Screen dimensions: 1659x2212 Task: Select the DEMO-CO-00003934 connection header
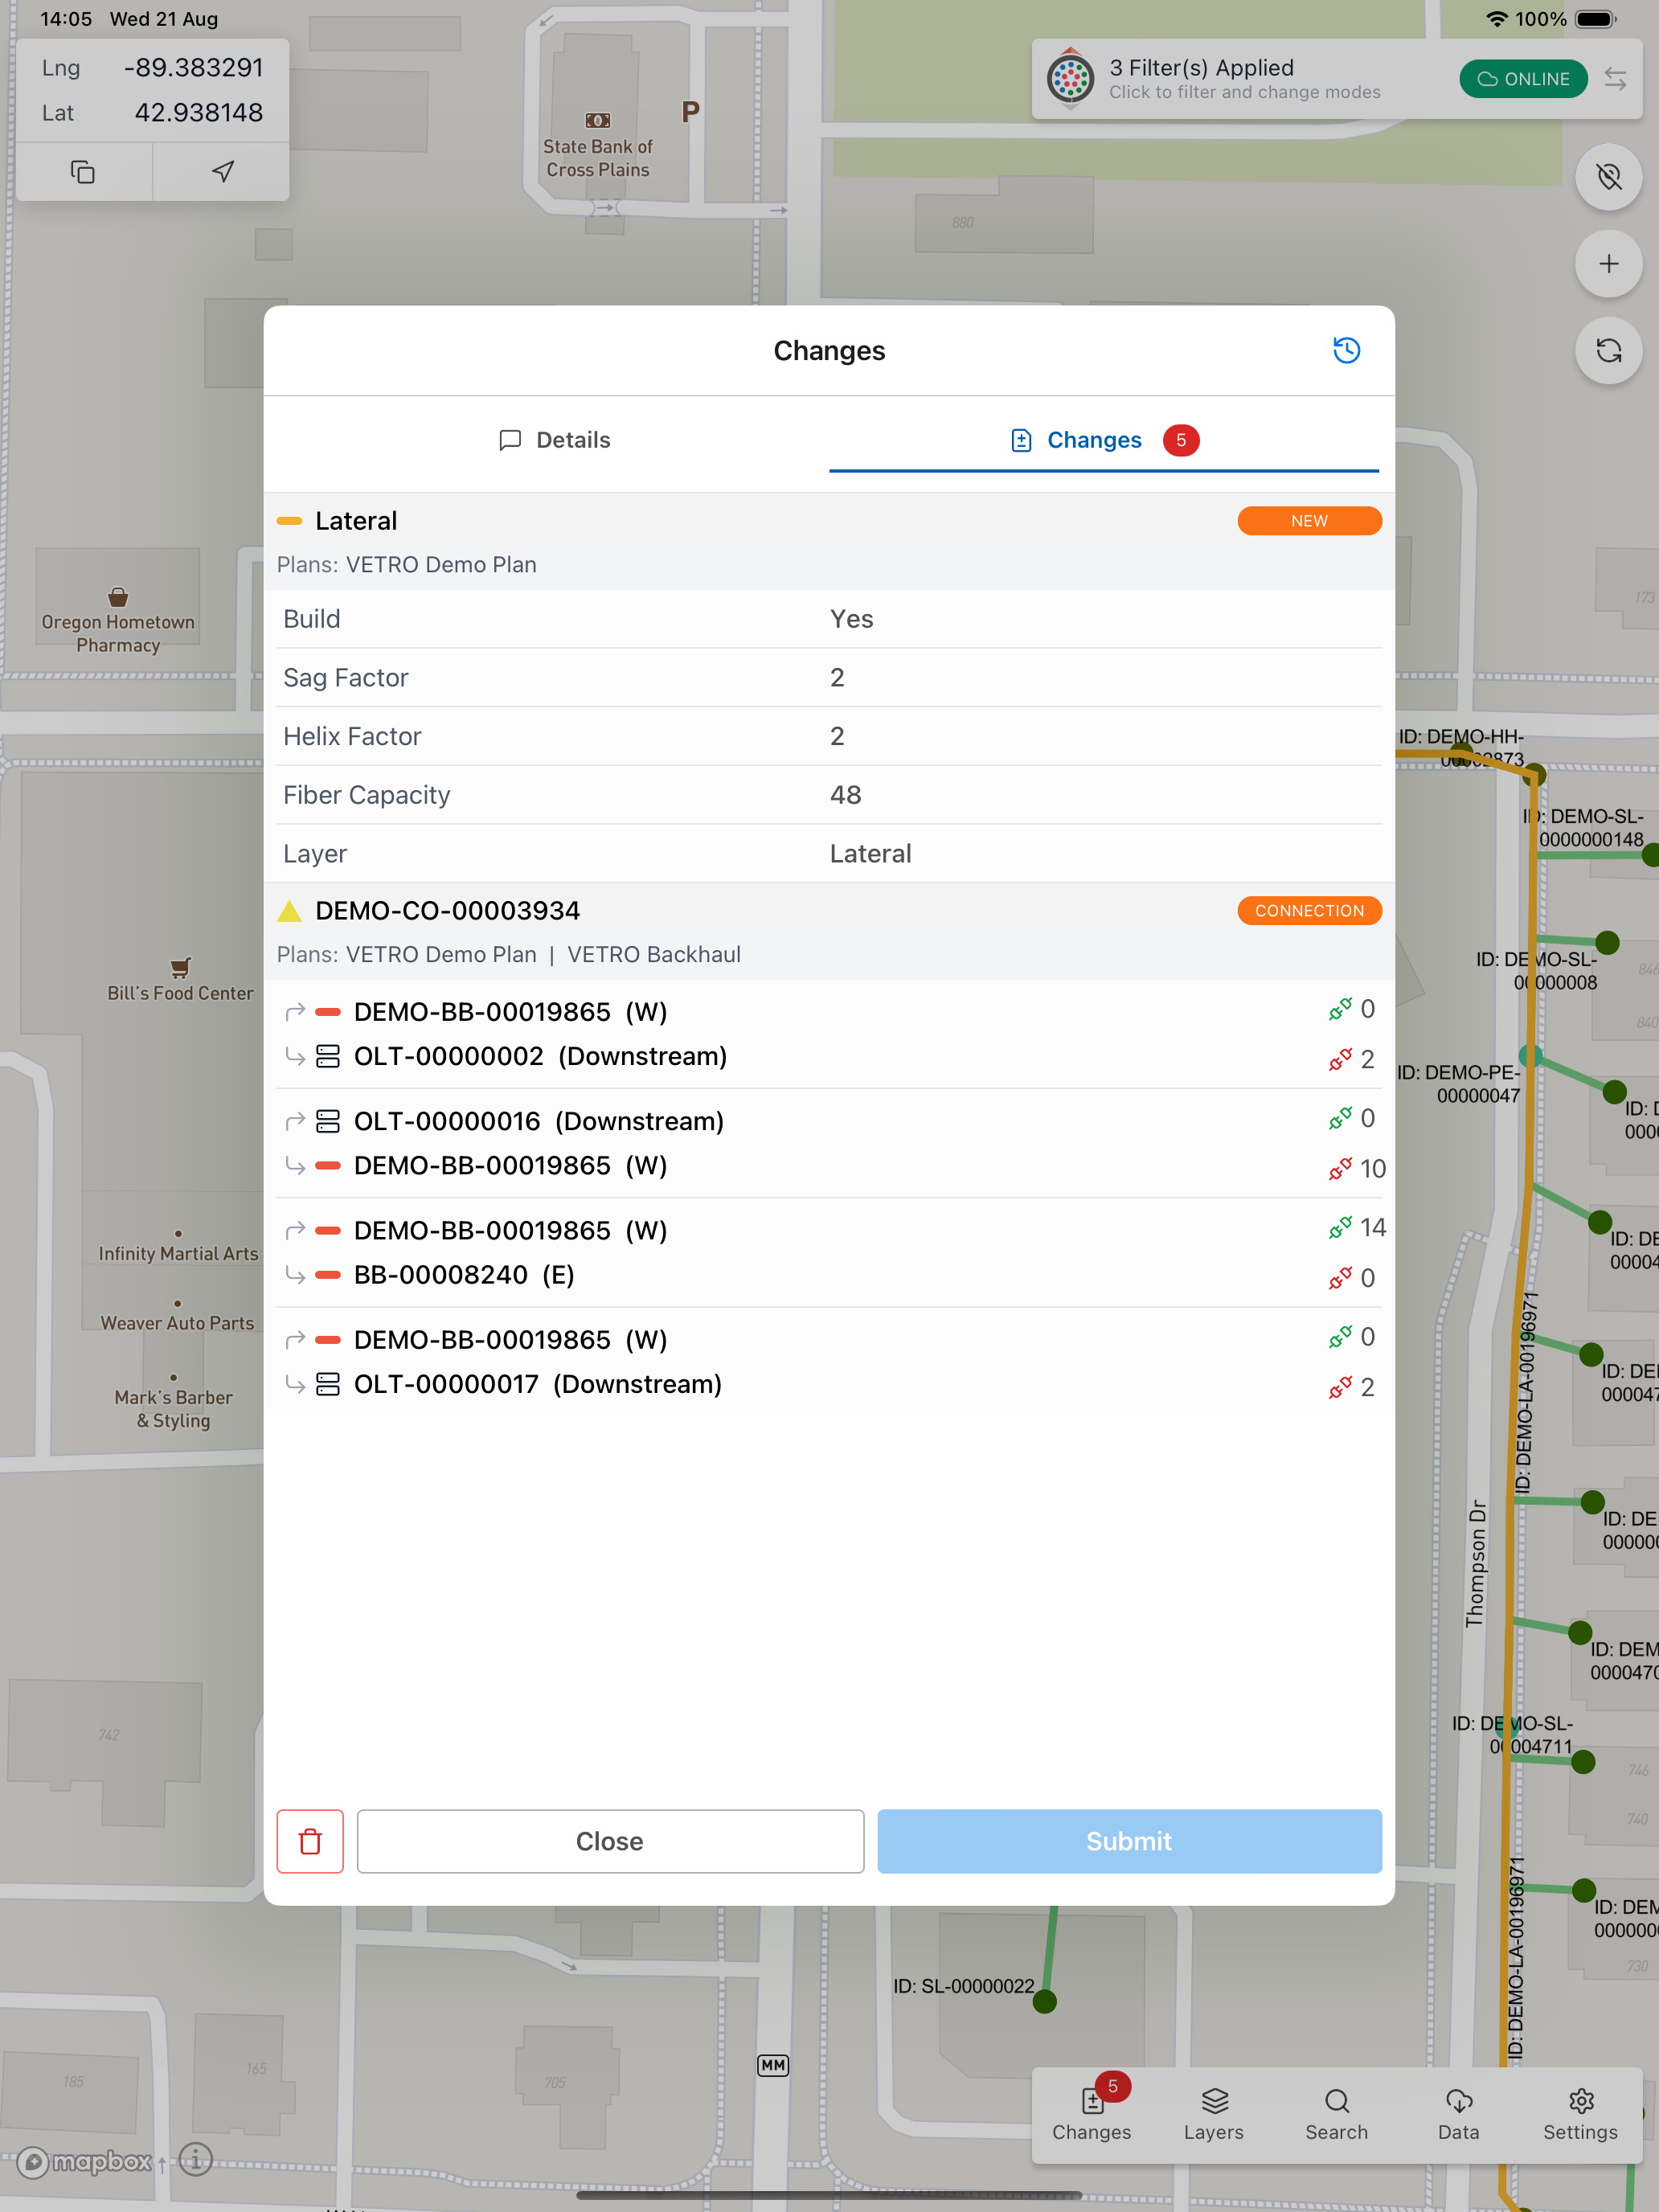point(829,931)
